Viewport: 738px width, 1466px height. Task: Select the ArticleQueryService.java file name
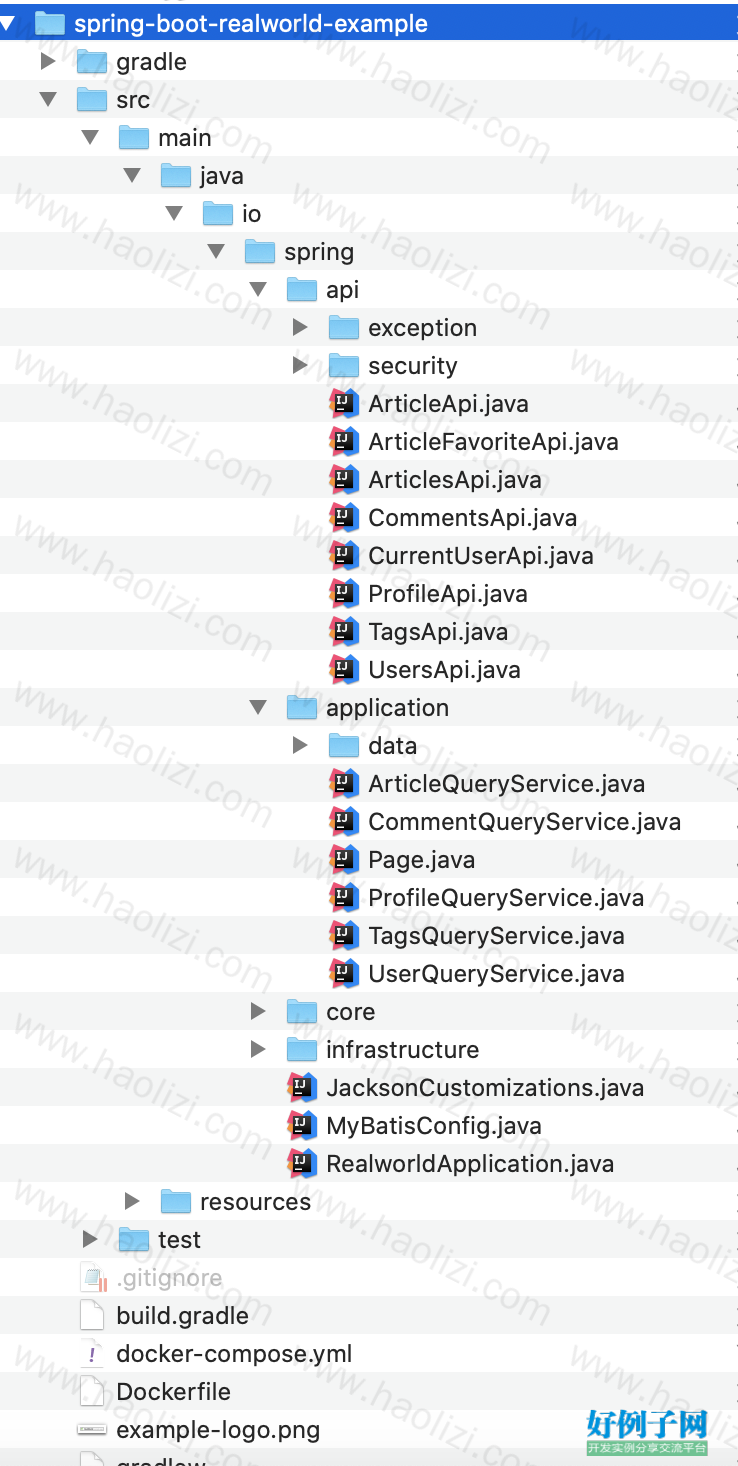click(x=507, y=784)
